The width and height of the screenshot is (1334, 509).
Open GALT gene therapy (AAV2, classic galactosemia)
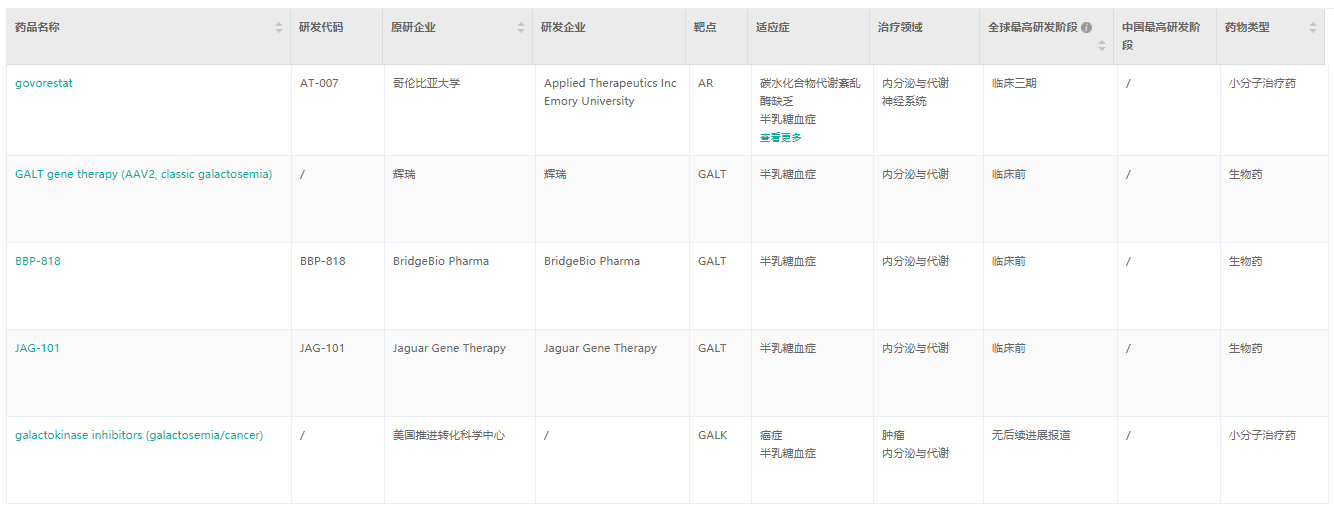pyautogui.click(x=143, y=174)
